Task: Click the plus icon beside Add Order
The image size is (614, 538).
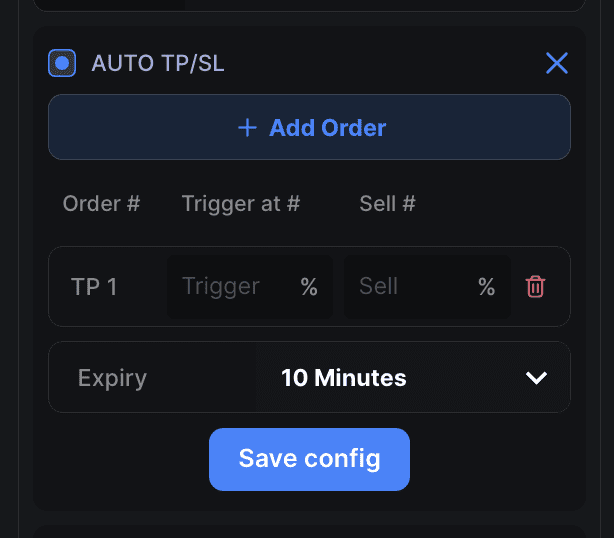Action: [x=247, y=128]
